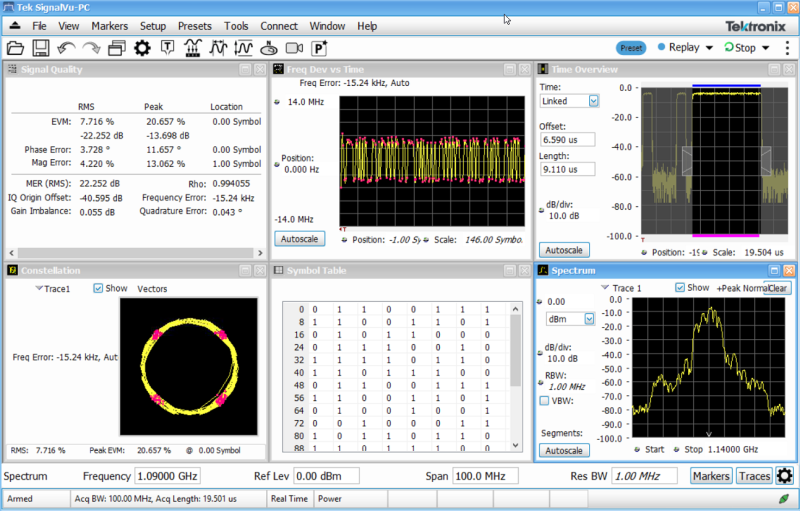
Task: Click the Time Overview panel title icon
Action: [543, 69]
